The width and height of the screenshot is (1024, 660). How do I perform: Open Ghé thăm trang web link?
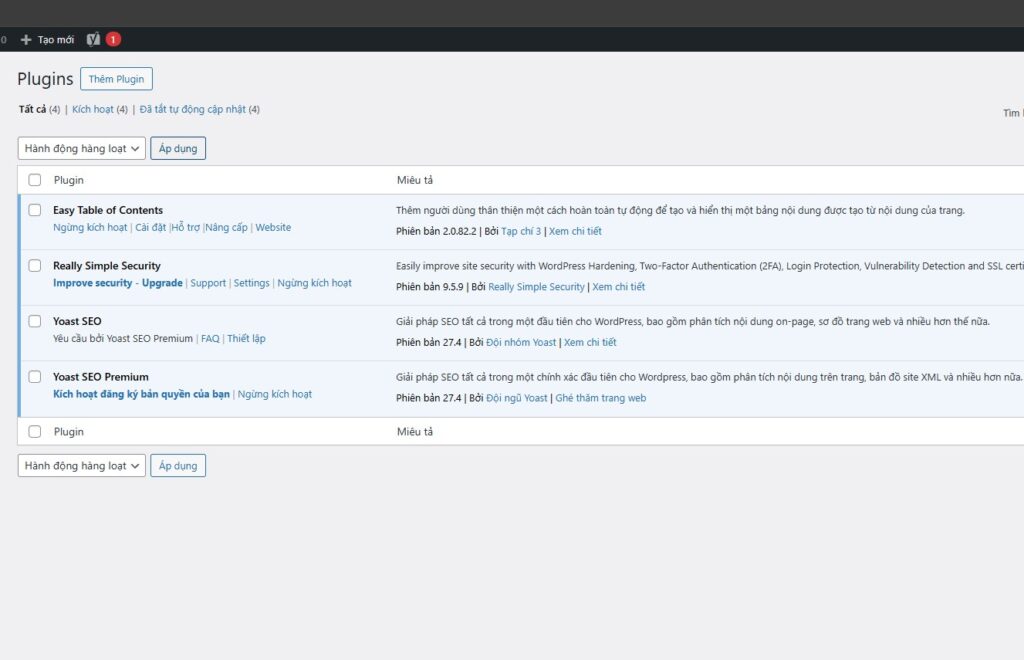tap(601, 398)
